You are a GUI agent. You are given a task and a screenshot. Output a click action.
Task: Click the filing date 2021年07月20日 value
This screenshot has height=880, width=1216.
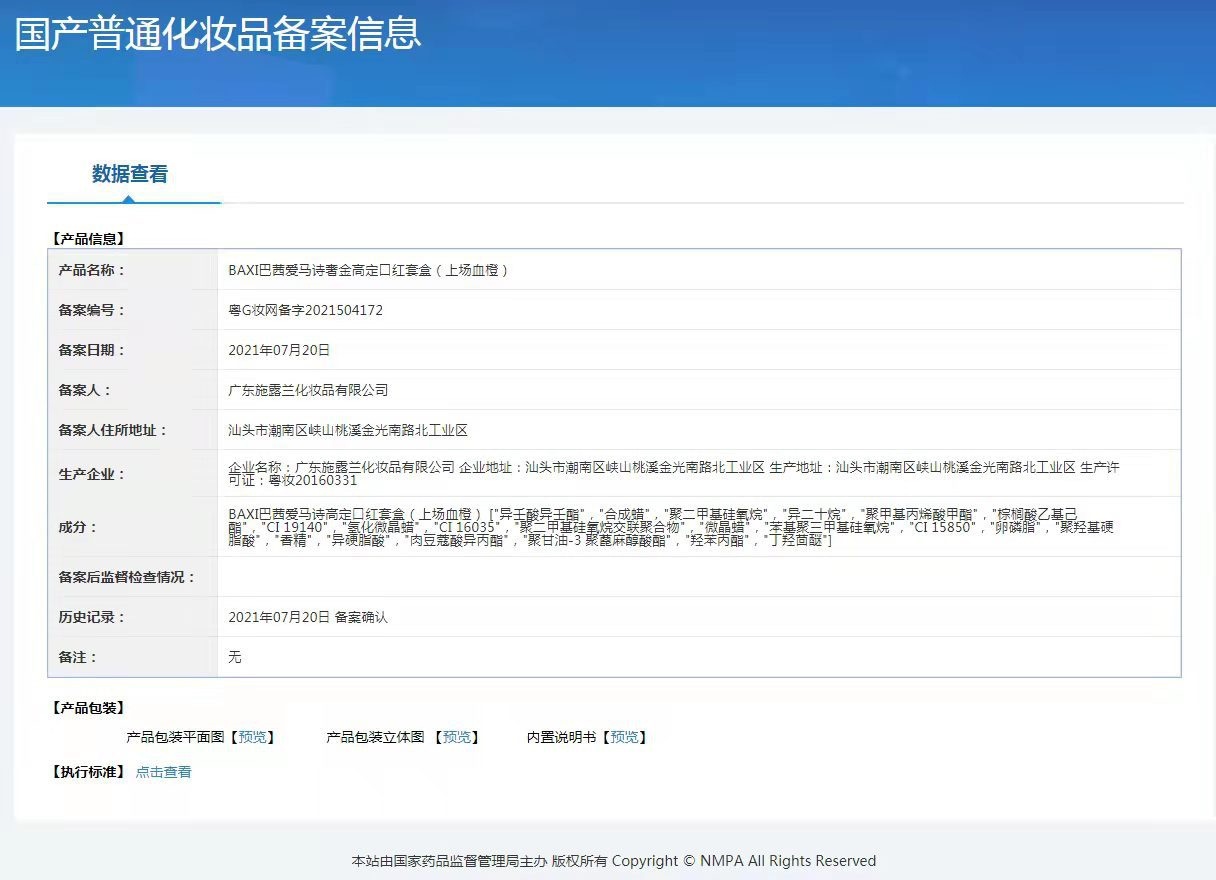click(279, 350)
